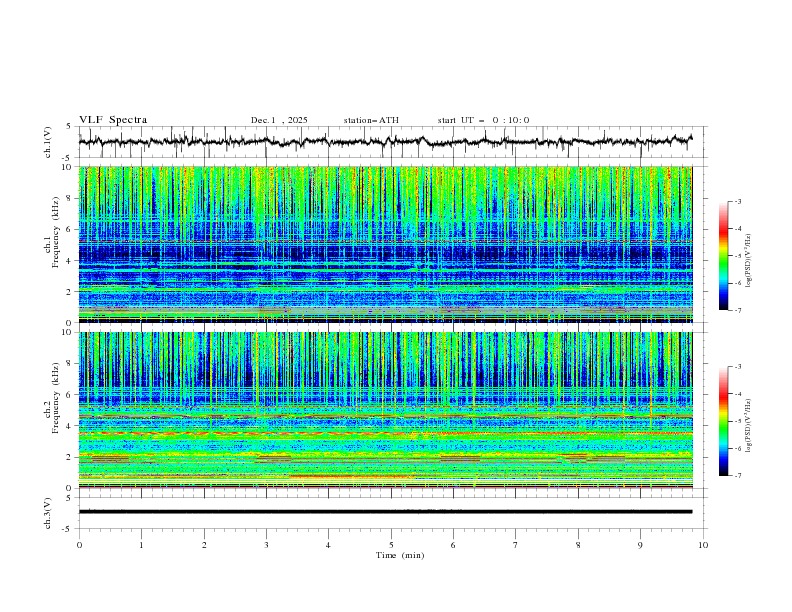Click the -3 label on upper color bar

(736, 202)
